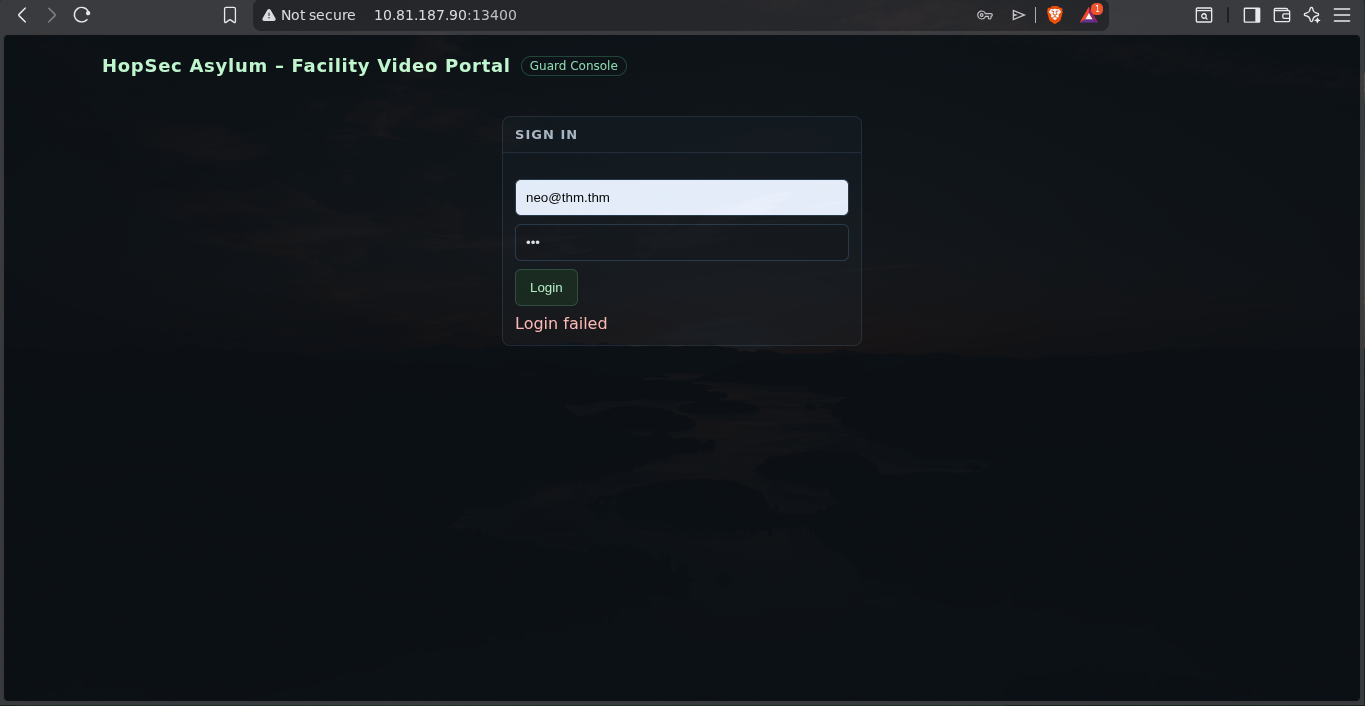Open the Brave Wallet icon
The width and height of the screenshot is (1365, 706).
click(1282, 15)
